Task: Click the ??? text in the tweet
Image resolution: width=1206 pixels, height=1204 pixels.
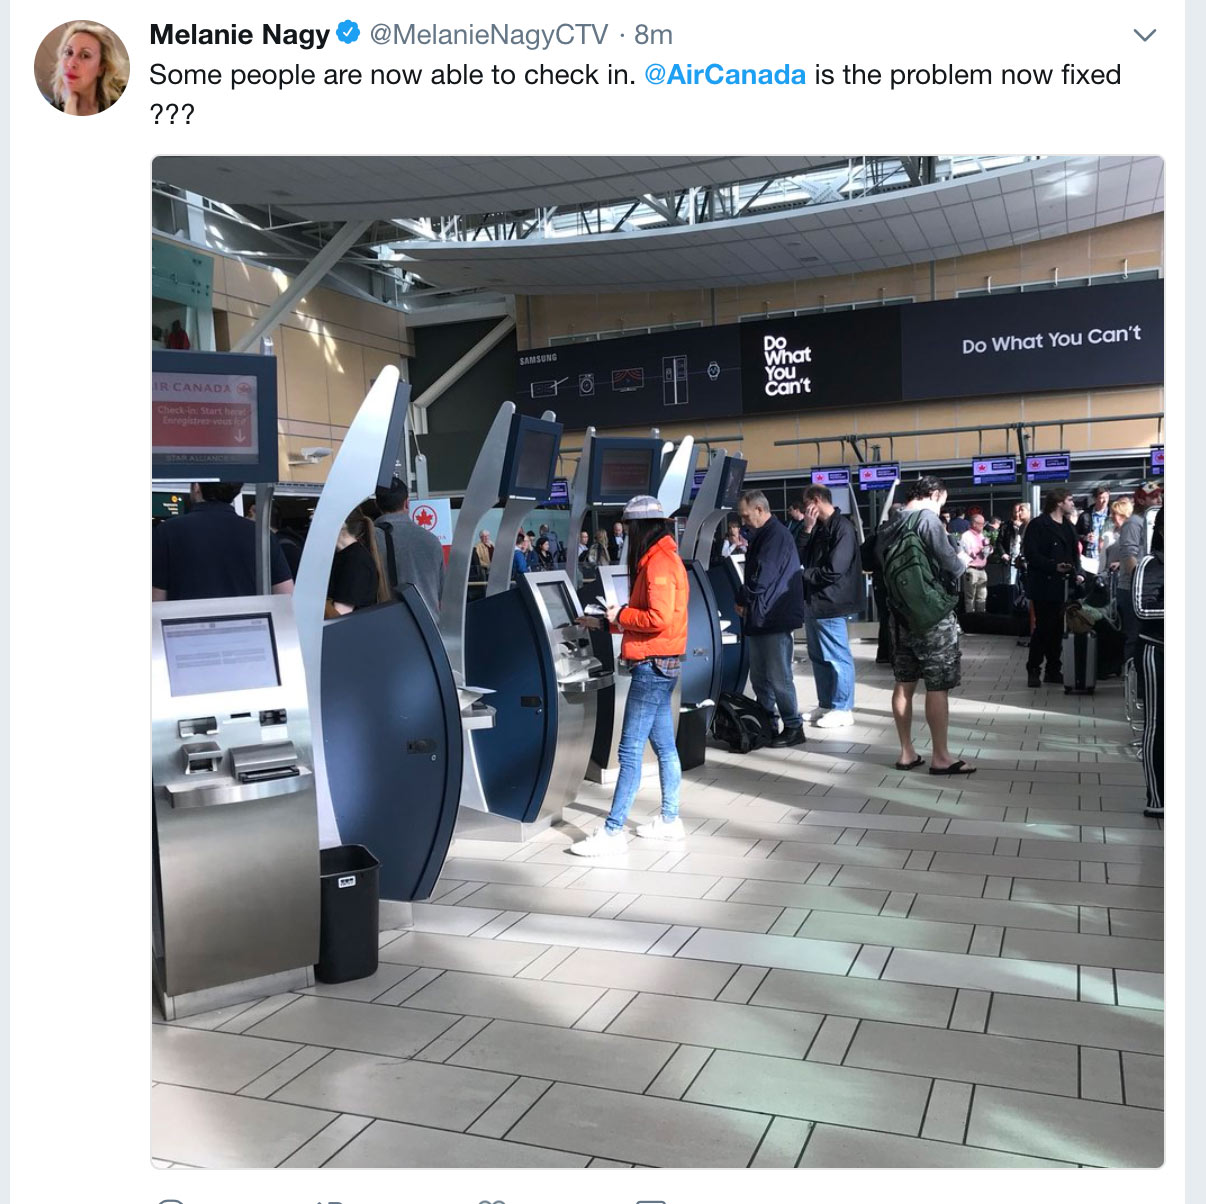Action: tap(171, 114)
